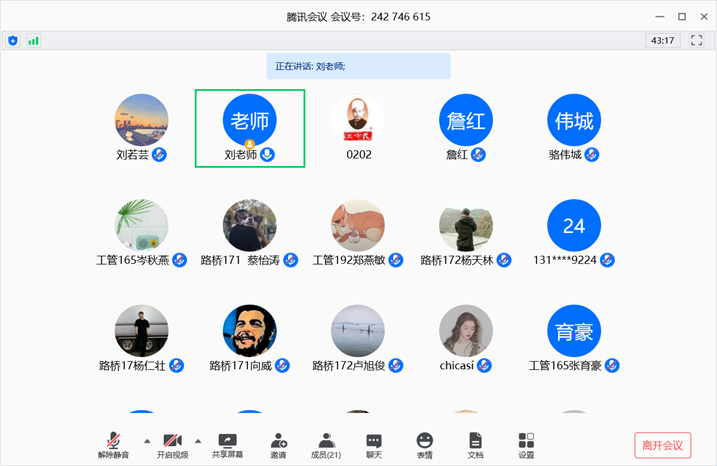Unmute microphone with 解除静音 button
The height and width of the screenshot is (466, 717).
(x=115, y=445)
